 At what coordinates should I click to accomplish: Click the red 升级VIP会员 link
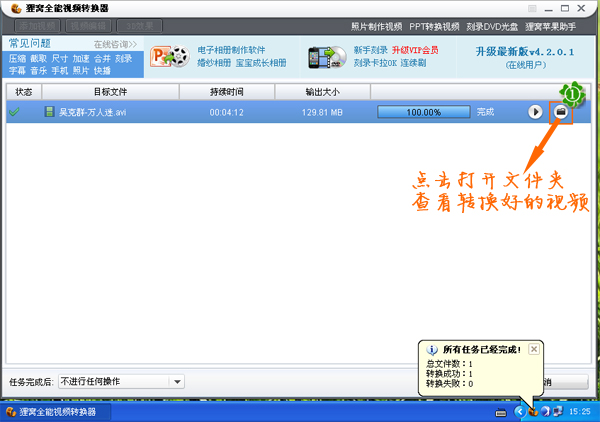pos(415,50)
